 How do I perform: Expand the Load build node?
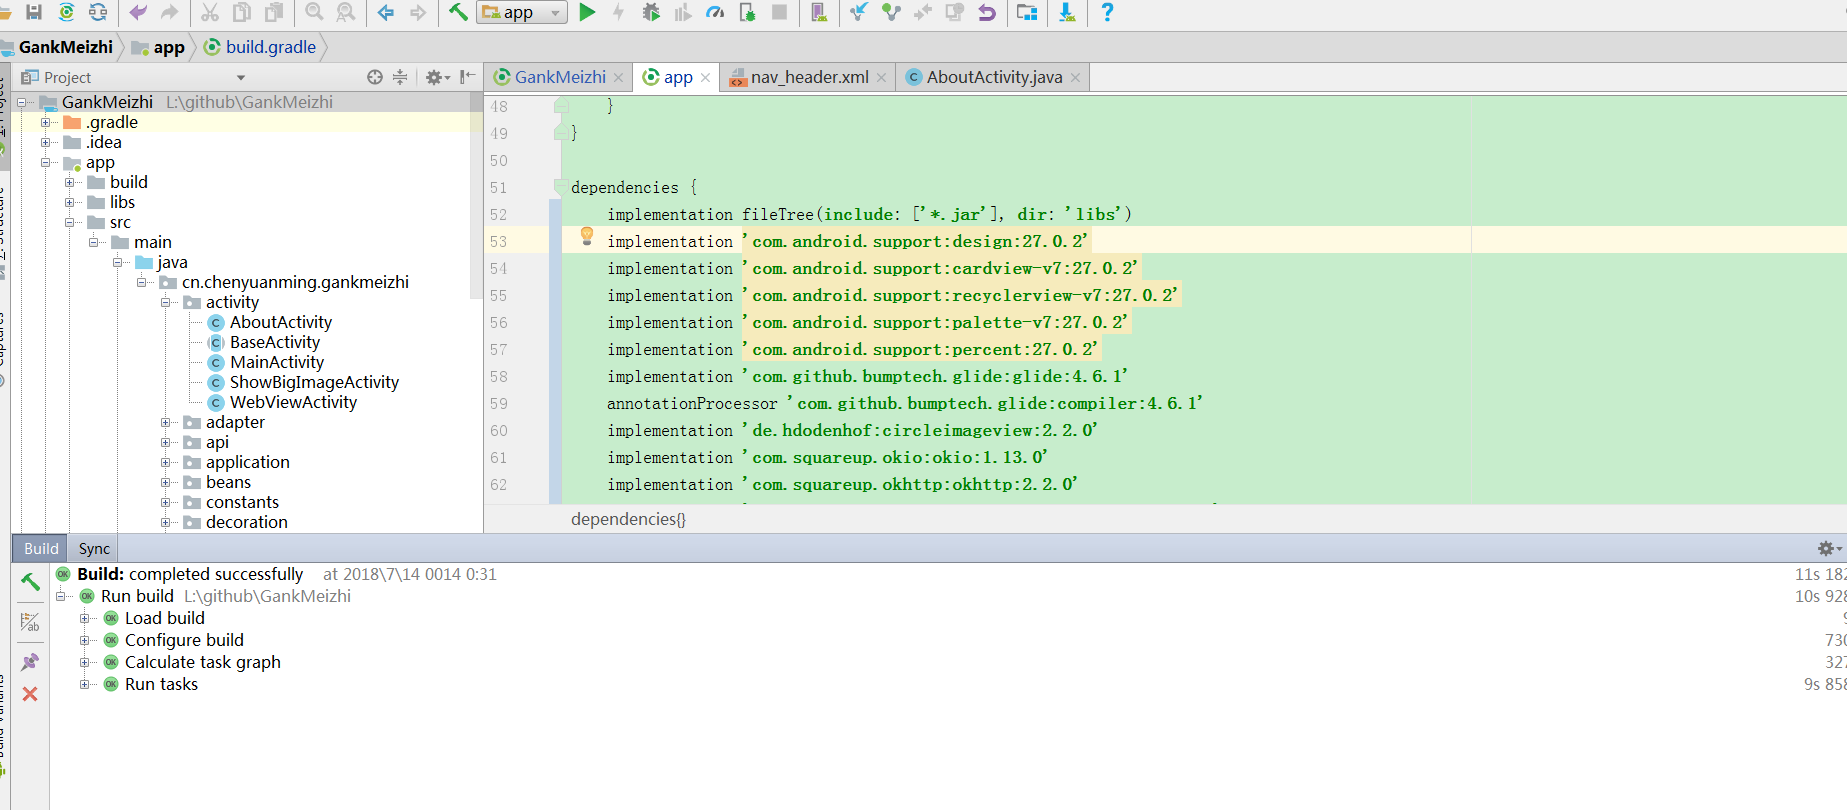85,618
